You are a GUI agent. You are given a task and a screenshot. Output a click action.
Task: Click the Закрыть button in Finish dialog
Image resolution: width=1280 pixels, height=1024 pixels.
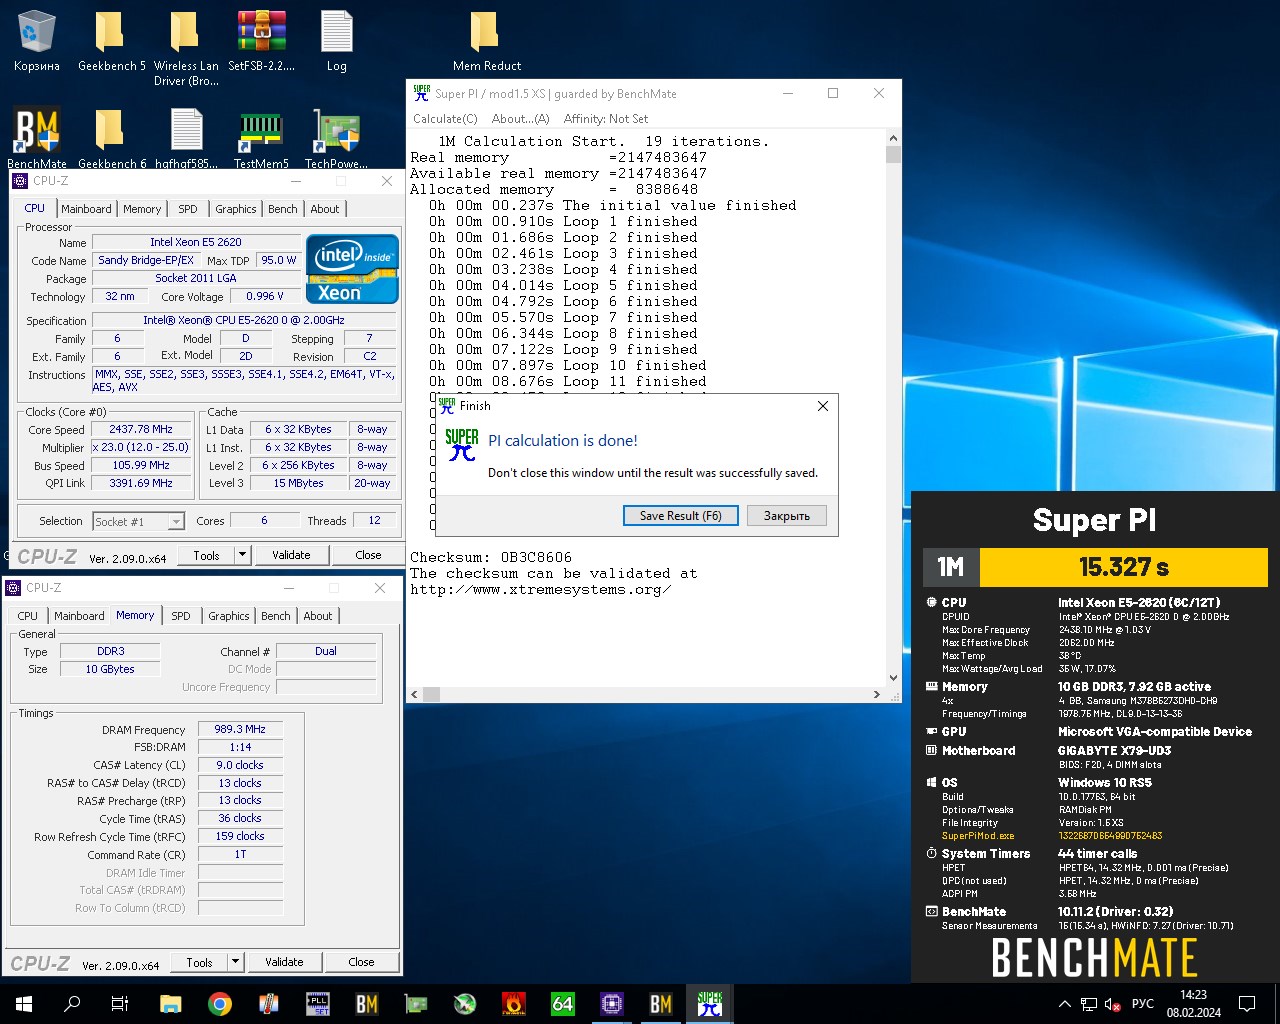tap(787, 516)
